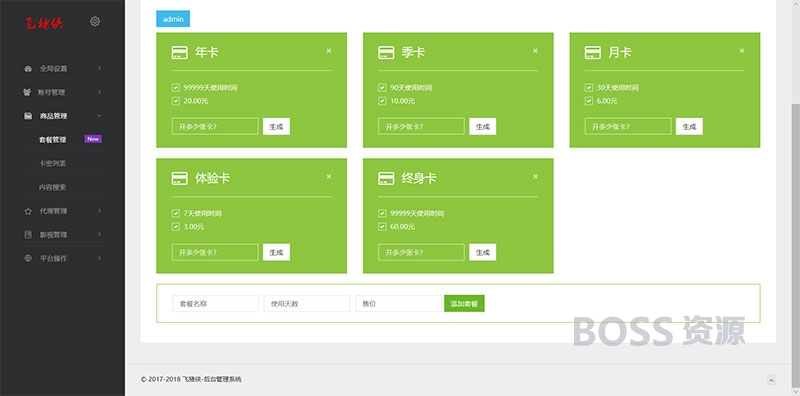Click the card icon on 季卡 panel
The image size is (800, 396).
(386, 53)
